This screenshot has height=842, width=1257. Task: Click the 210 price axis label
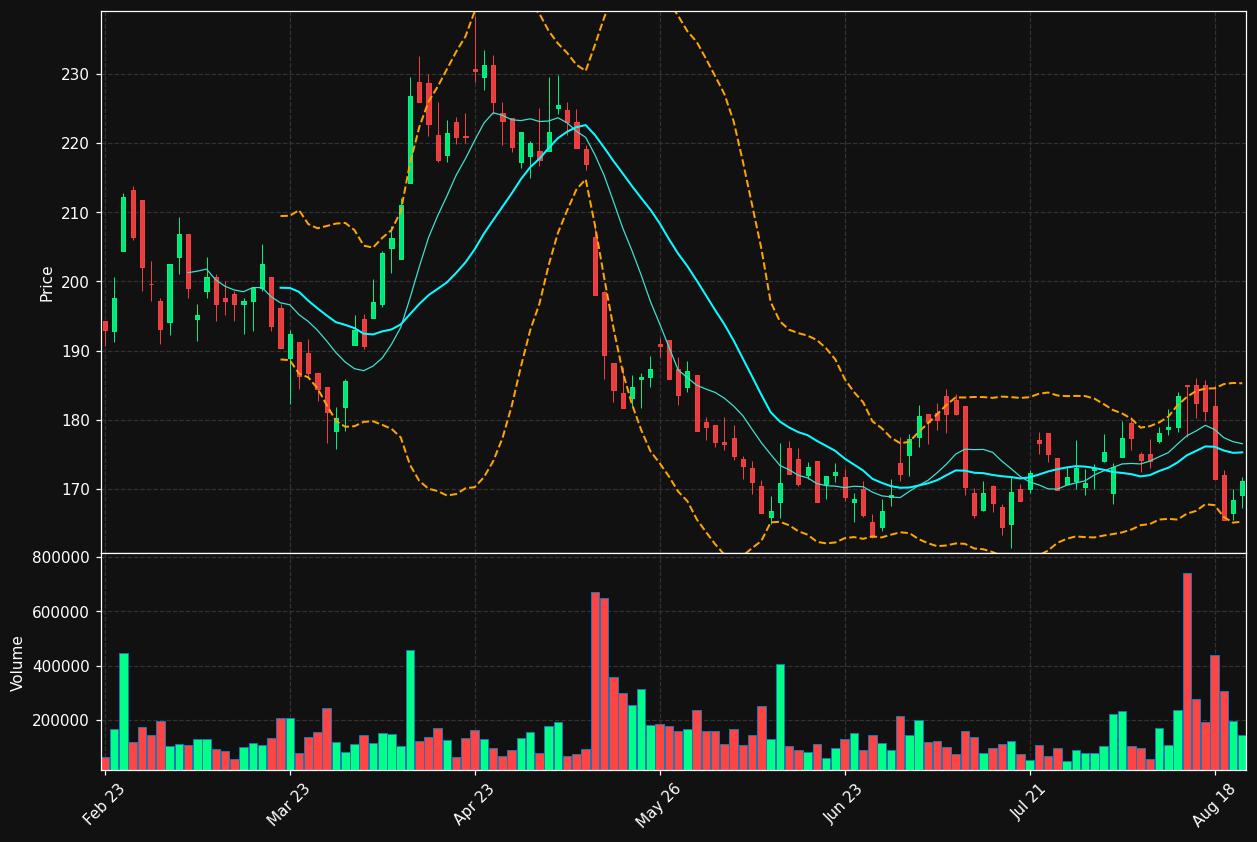coord(76,213)
